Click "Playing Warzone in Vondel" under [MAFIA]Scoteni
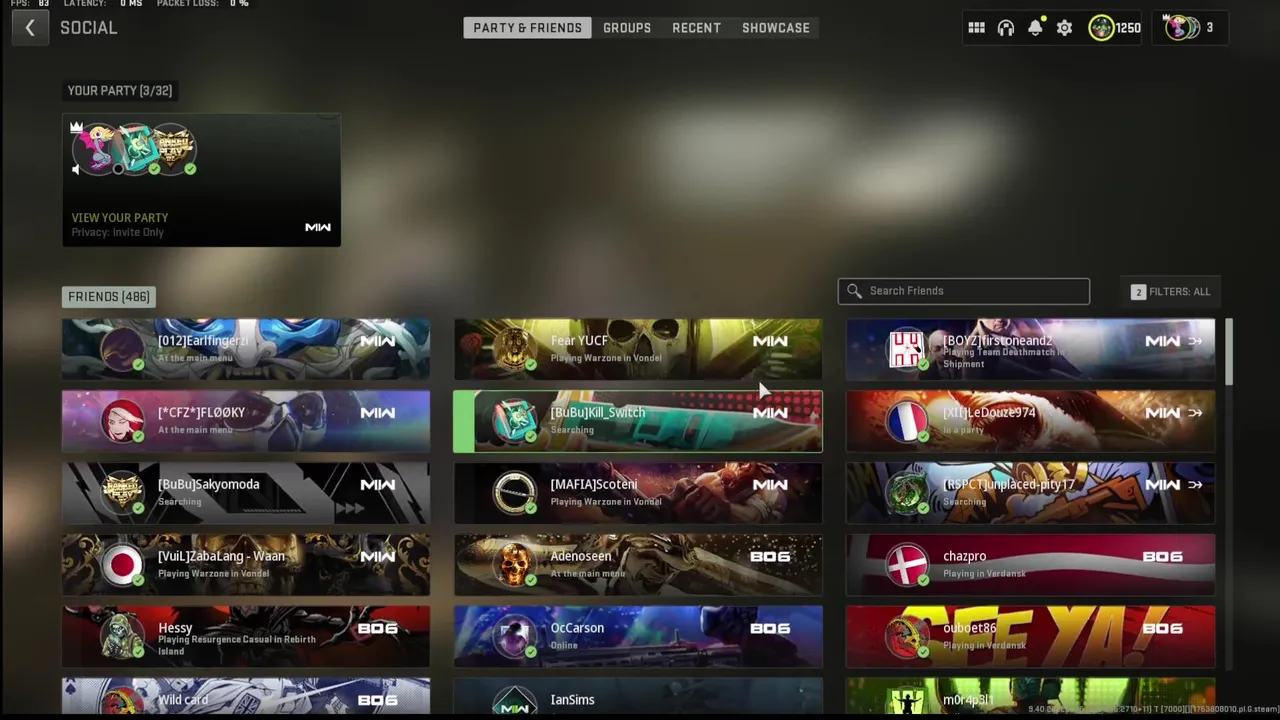The image size is (1280, 720). (606, 502)
